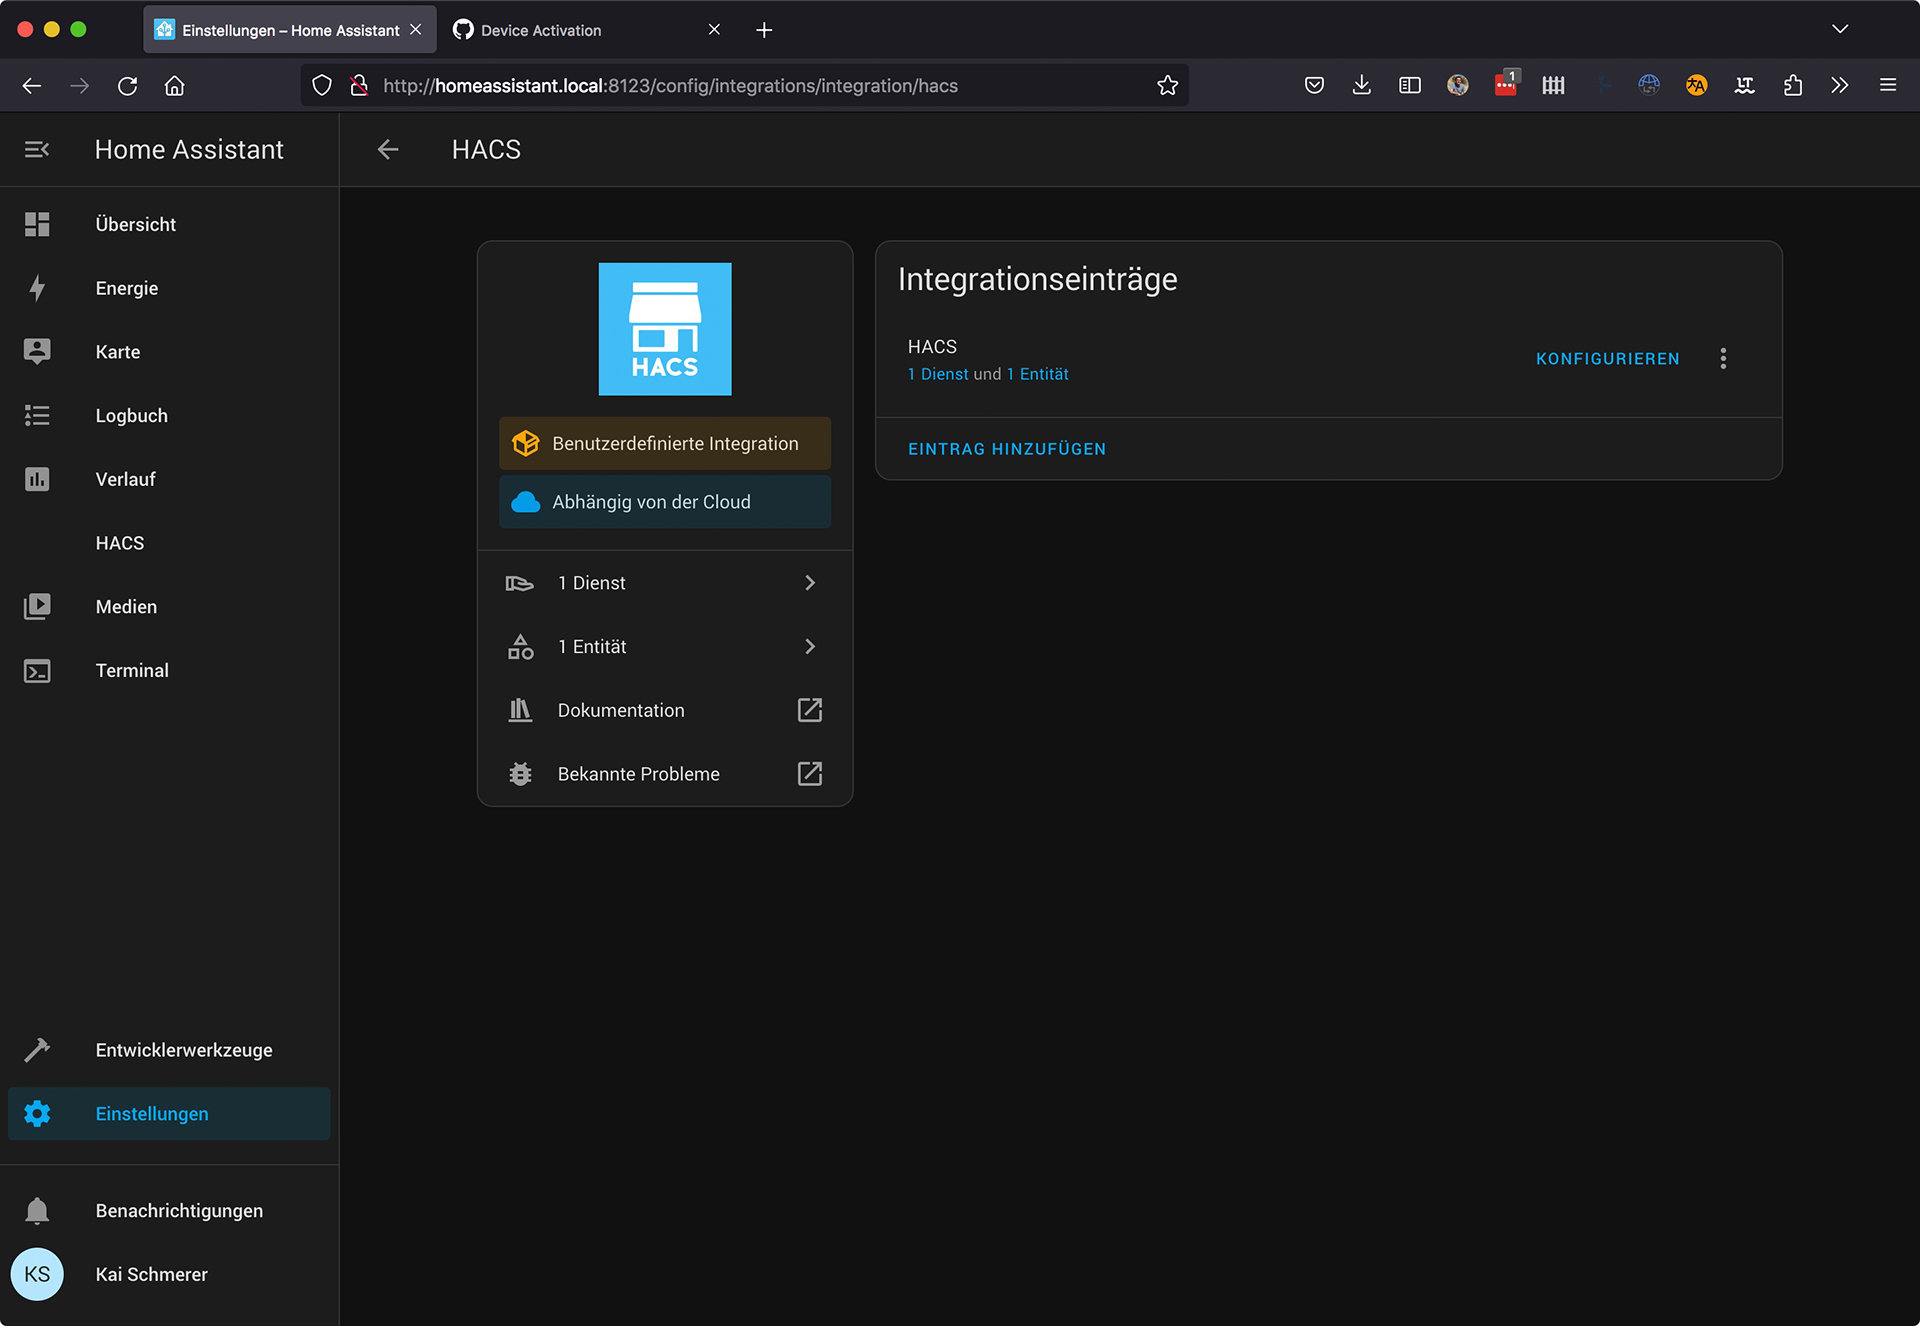Screen dimensions: 1920x1326
Task: Switch to the Device Activation browser tab
Action: click(541, 30)
